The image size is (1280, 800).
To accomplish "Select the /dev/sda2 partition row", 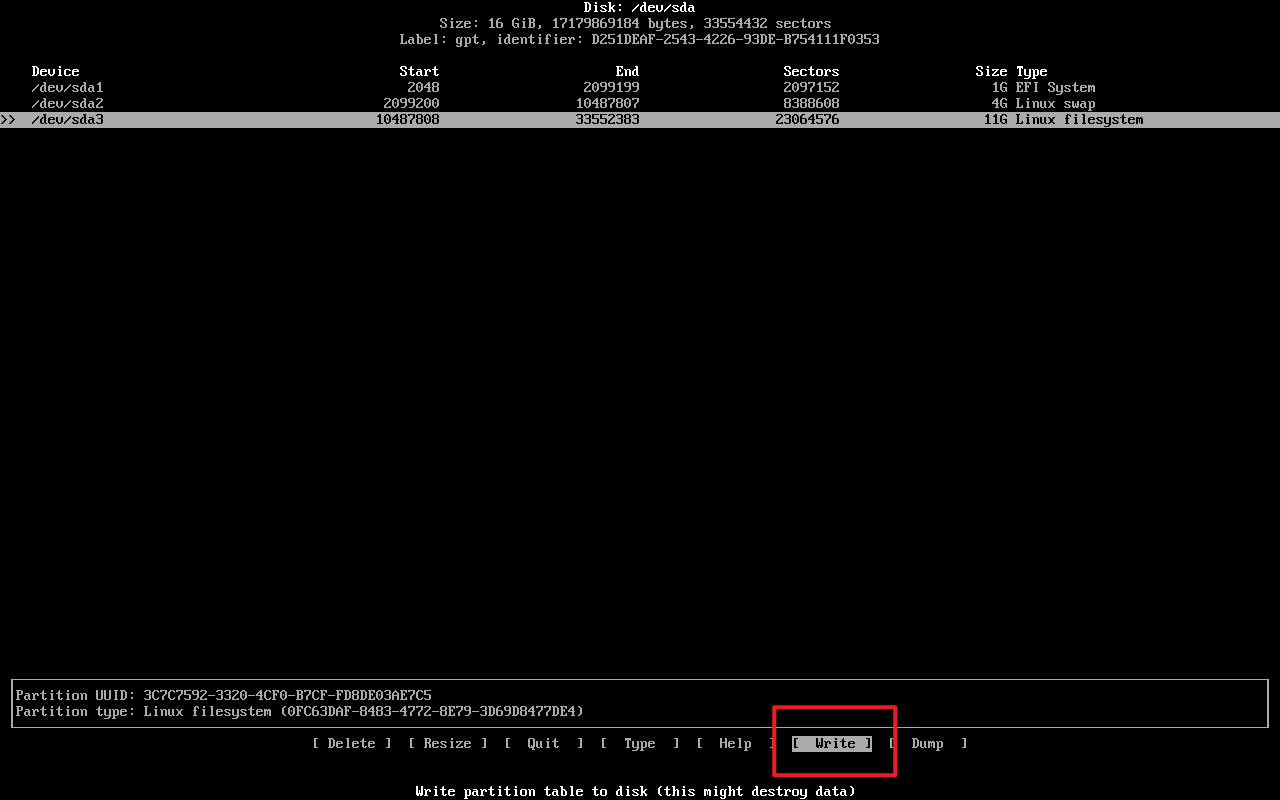I will [67, 103].
